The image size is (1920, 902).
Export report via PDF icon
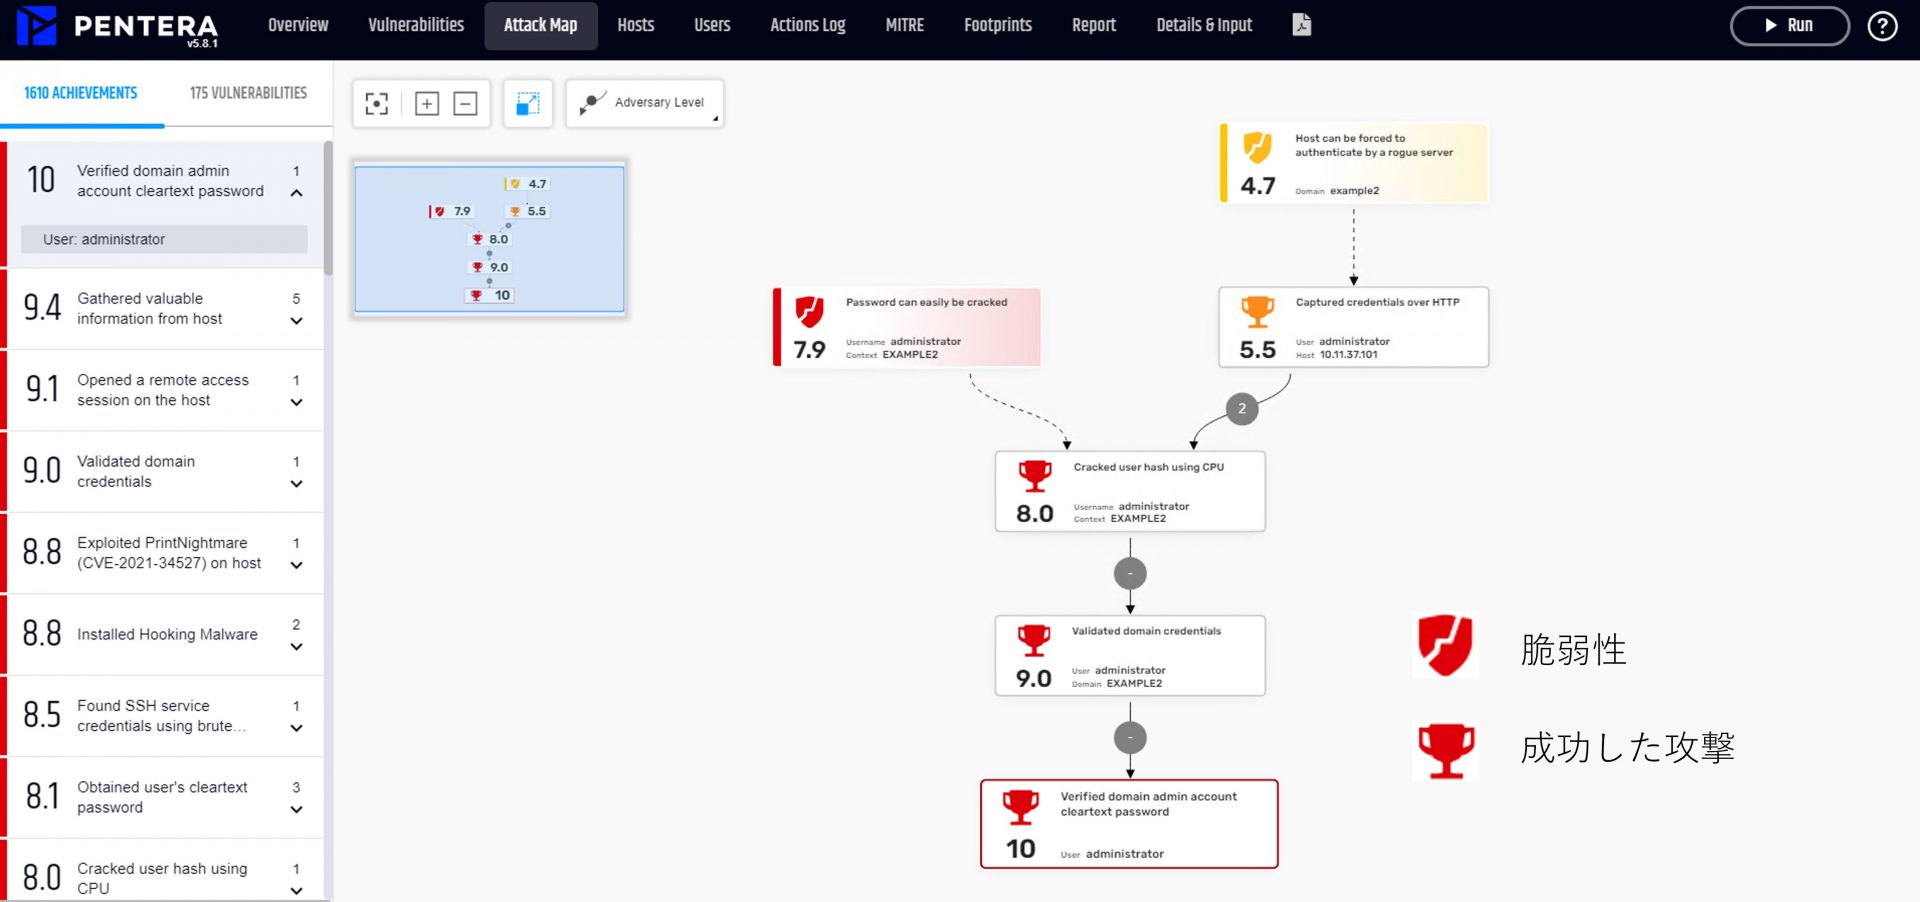pyautogui.click(x=1301, y=25)
